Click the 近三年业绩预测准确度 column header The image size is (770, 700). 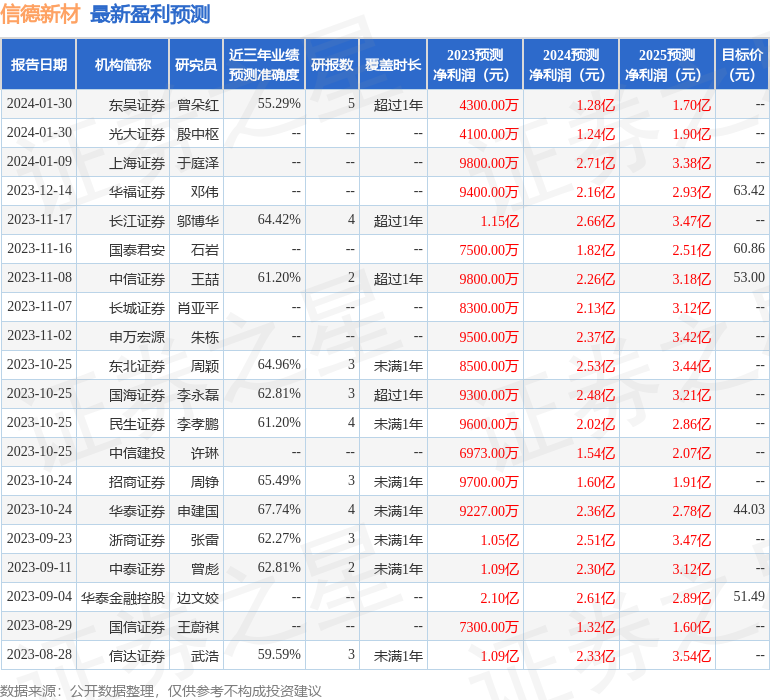264,64
